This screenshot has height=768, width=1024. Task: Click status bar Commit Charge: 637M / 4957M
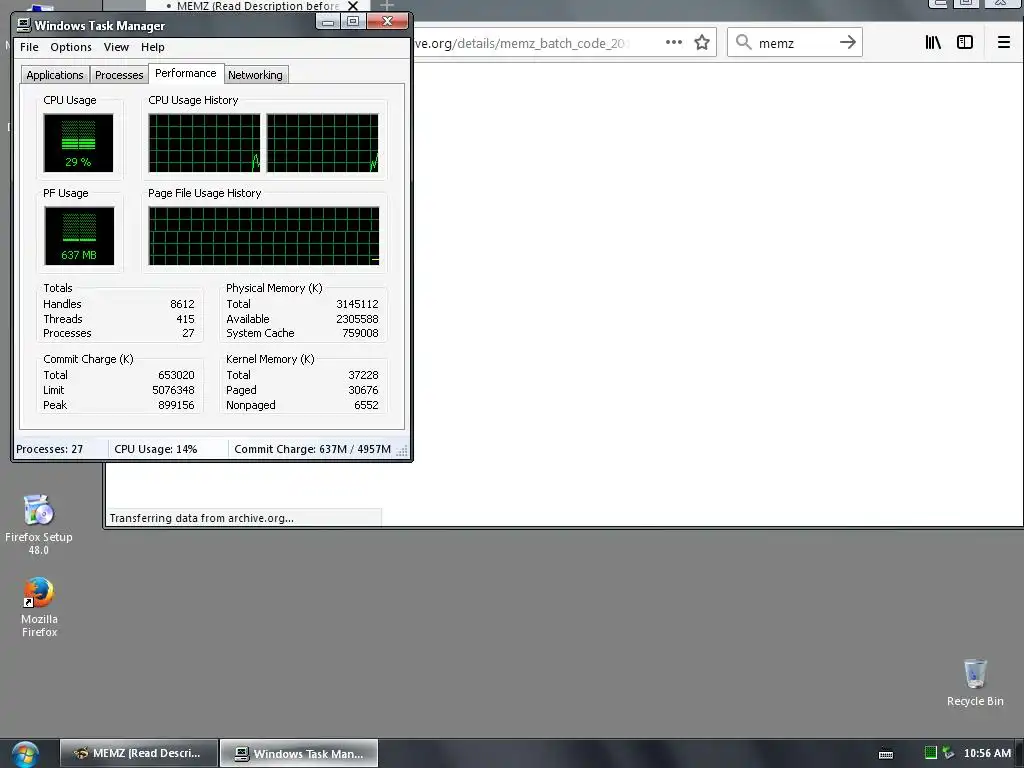[312, 449]
